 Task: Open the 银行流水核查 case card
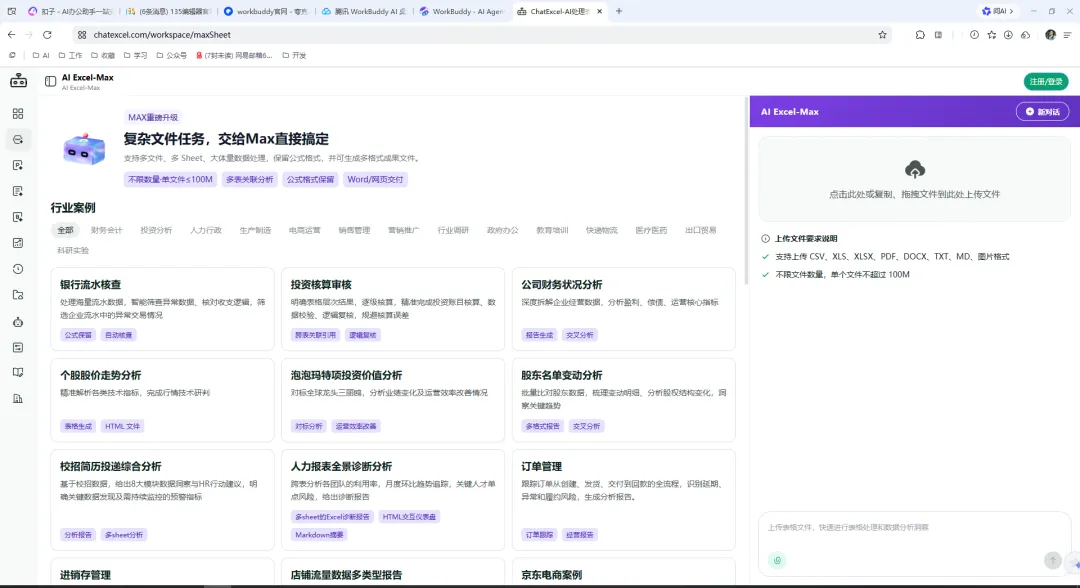[163, 308]
